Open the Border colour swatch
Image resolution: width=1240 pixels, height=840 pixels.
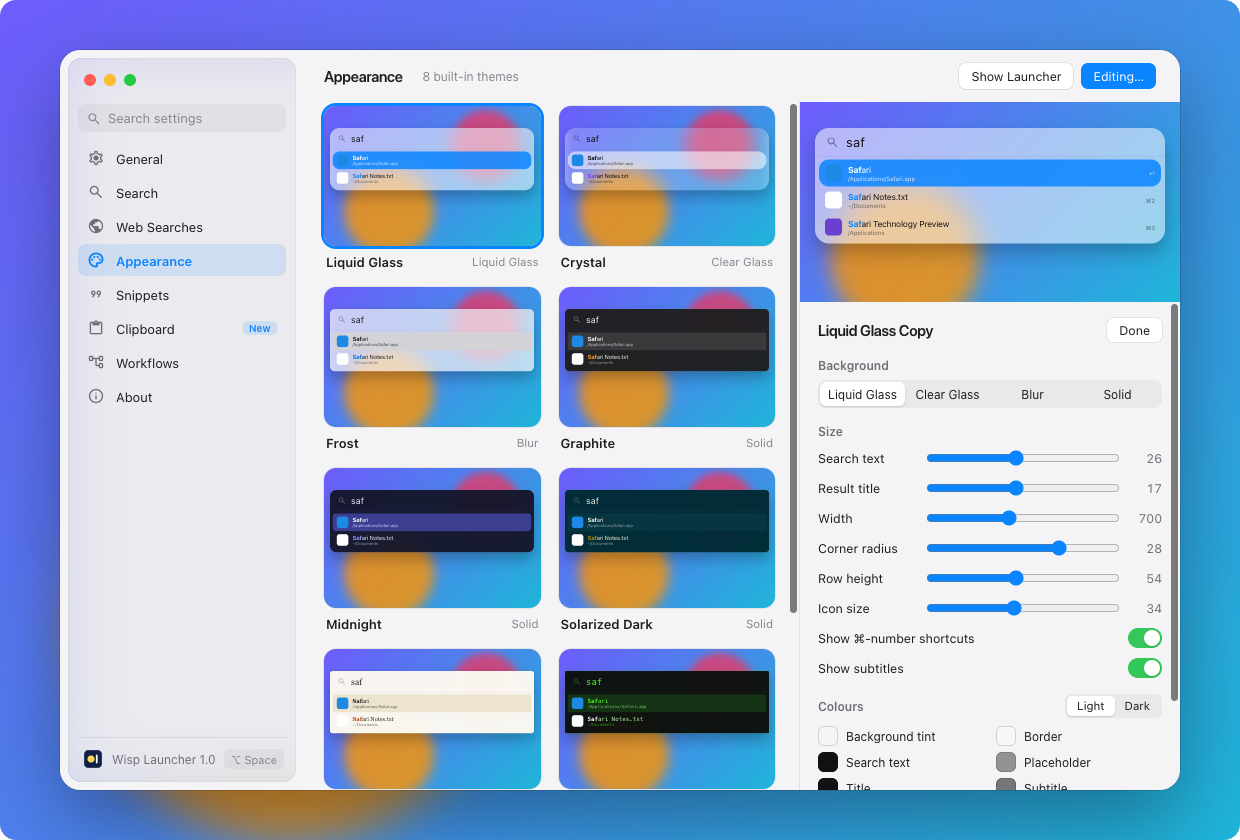tap(1006, 736)
